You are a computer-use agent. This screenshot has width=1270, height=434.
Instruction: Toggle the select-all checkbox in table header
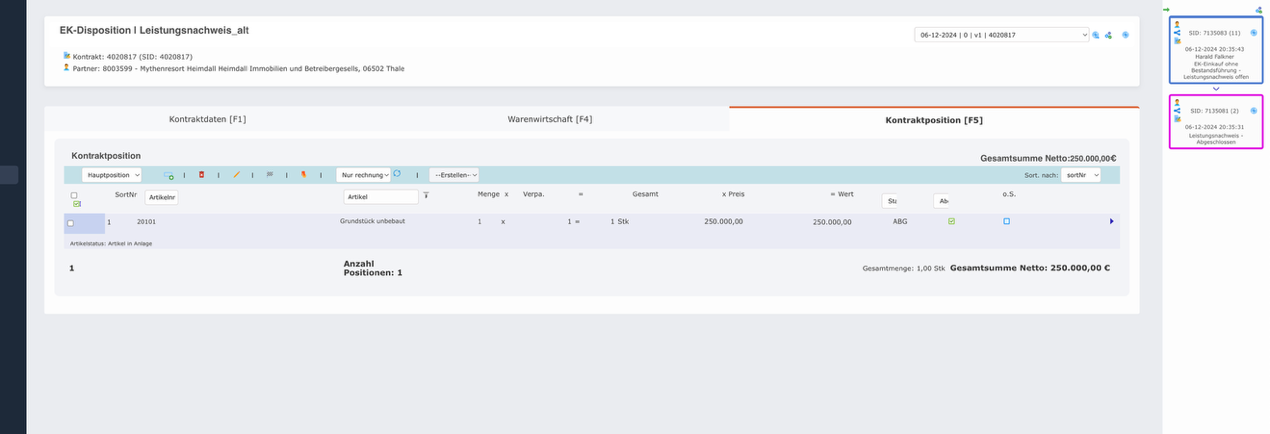tap(74, 196)
